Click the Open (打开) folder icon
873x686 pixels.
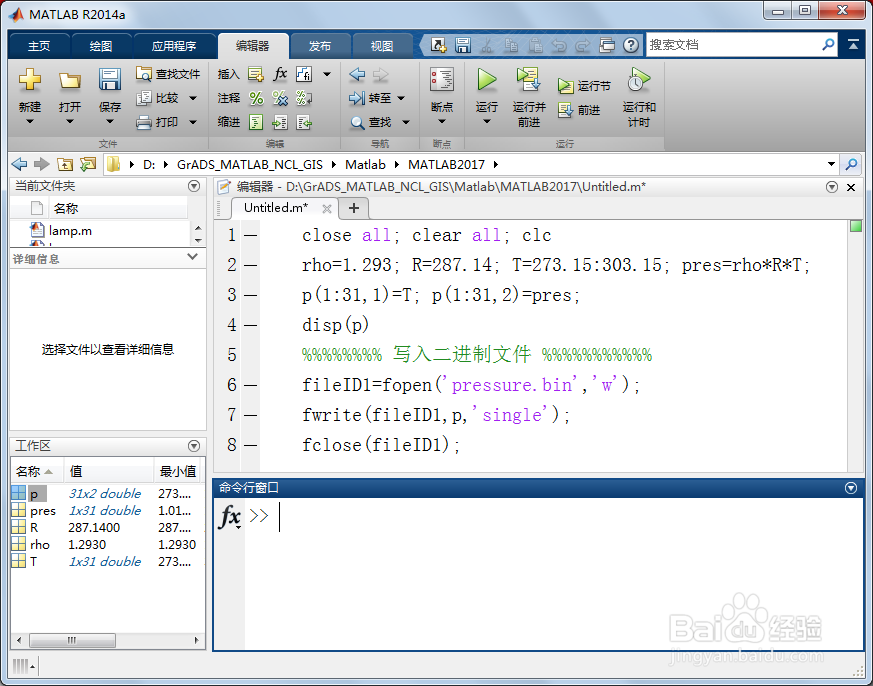tap(70, 81)
